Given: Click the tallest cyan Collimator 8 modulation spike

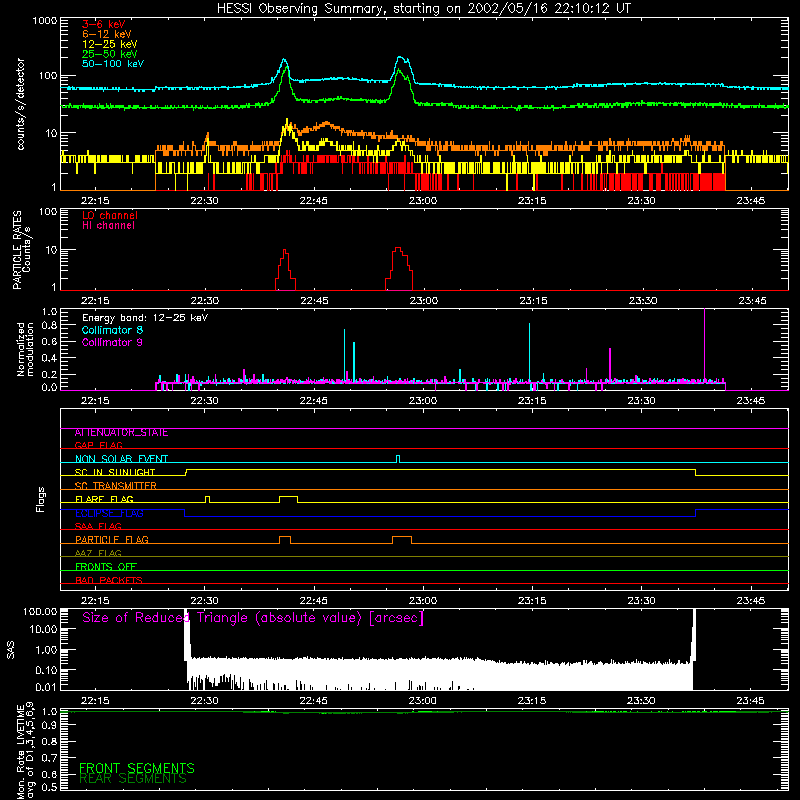Looking at the screenshot, I should (530, 352).
